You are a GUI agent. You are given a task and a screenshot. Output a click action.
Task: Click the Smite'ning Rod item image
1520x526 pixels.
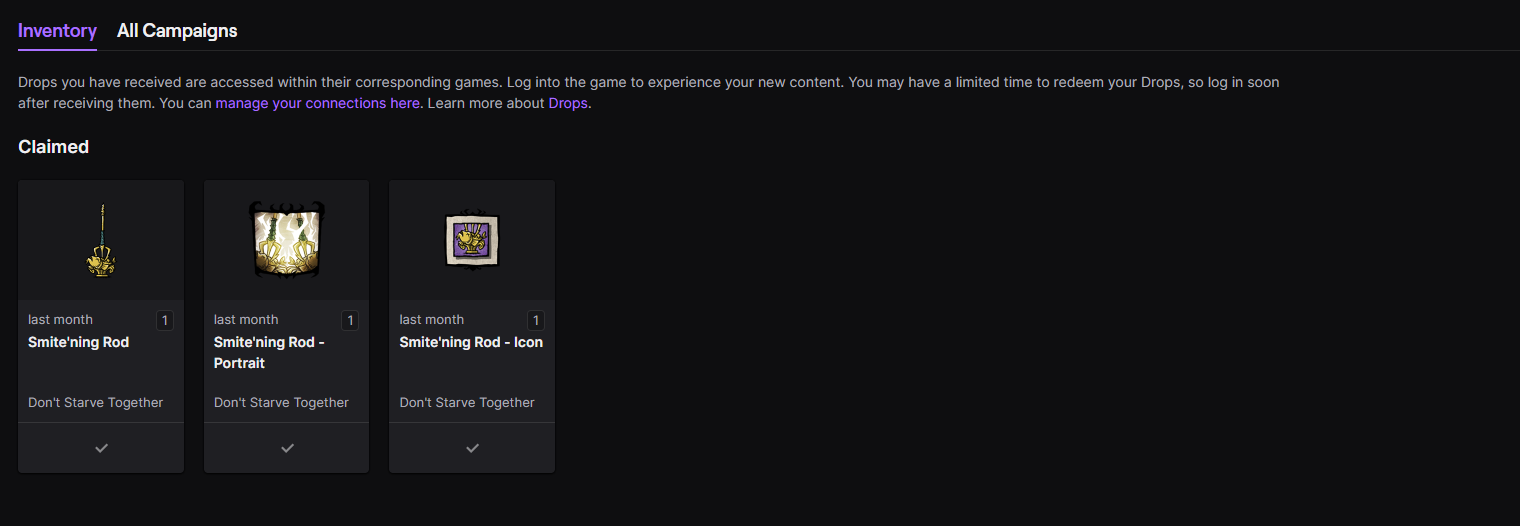(x=100, y=240)
